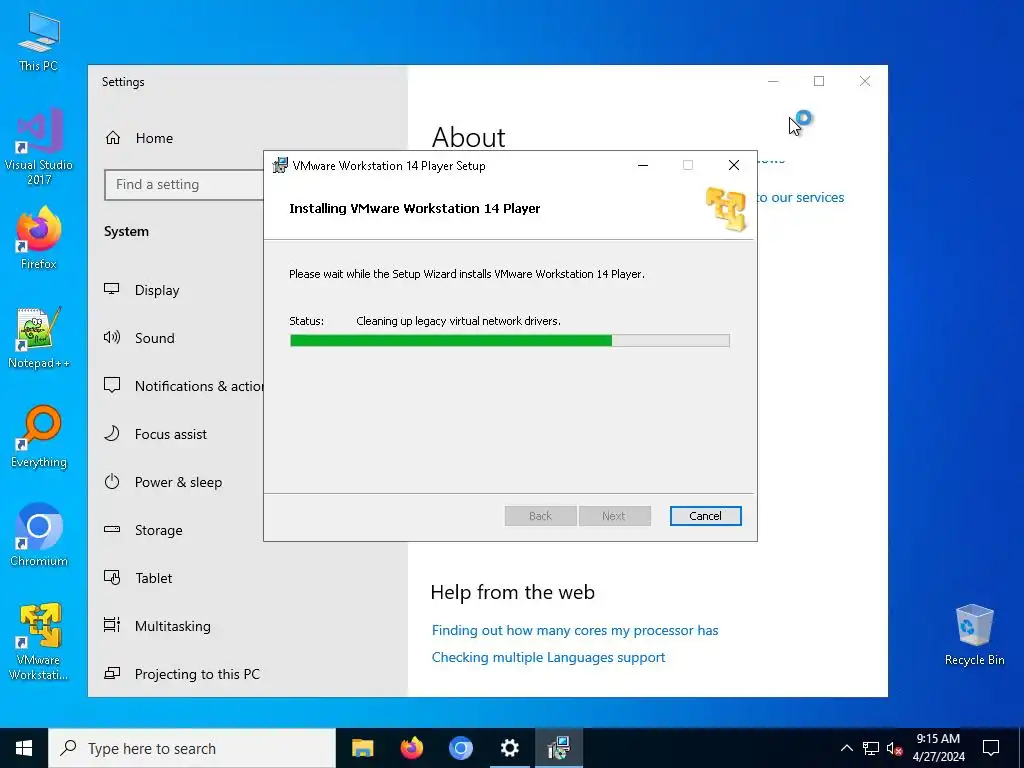Open Power & sleep settings
Screen dimensions: 1024x768
(x=163, y=482)
